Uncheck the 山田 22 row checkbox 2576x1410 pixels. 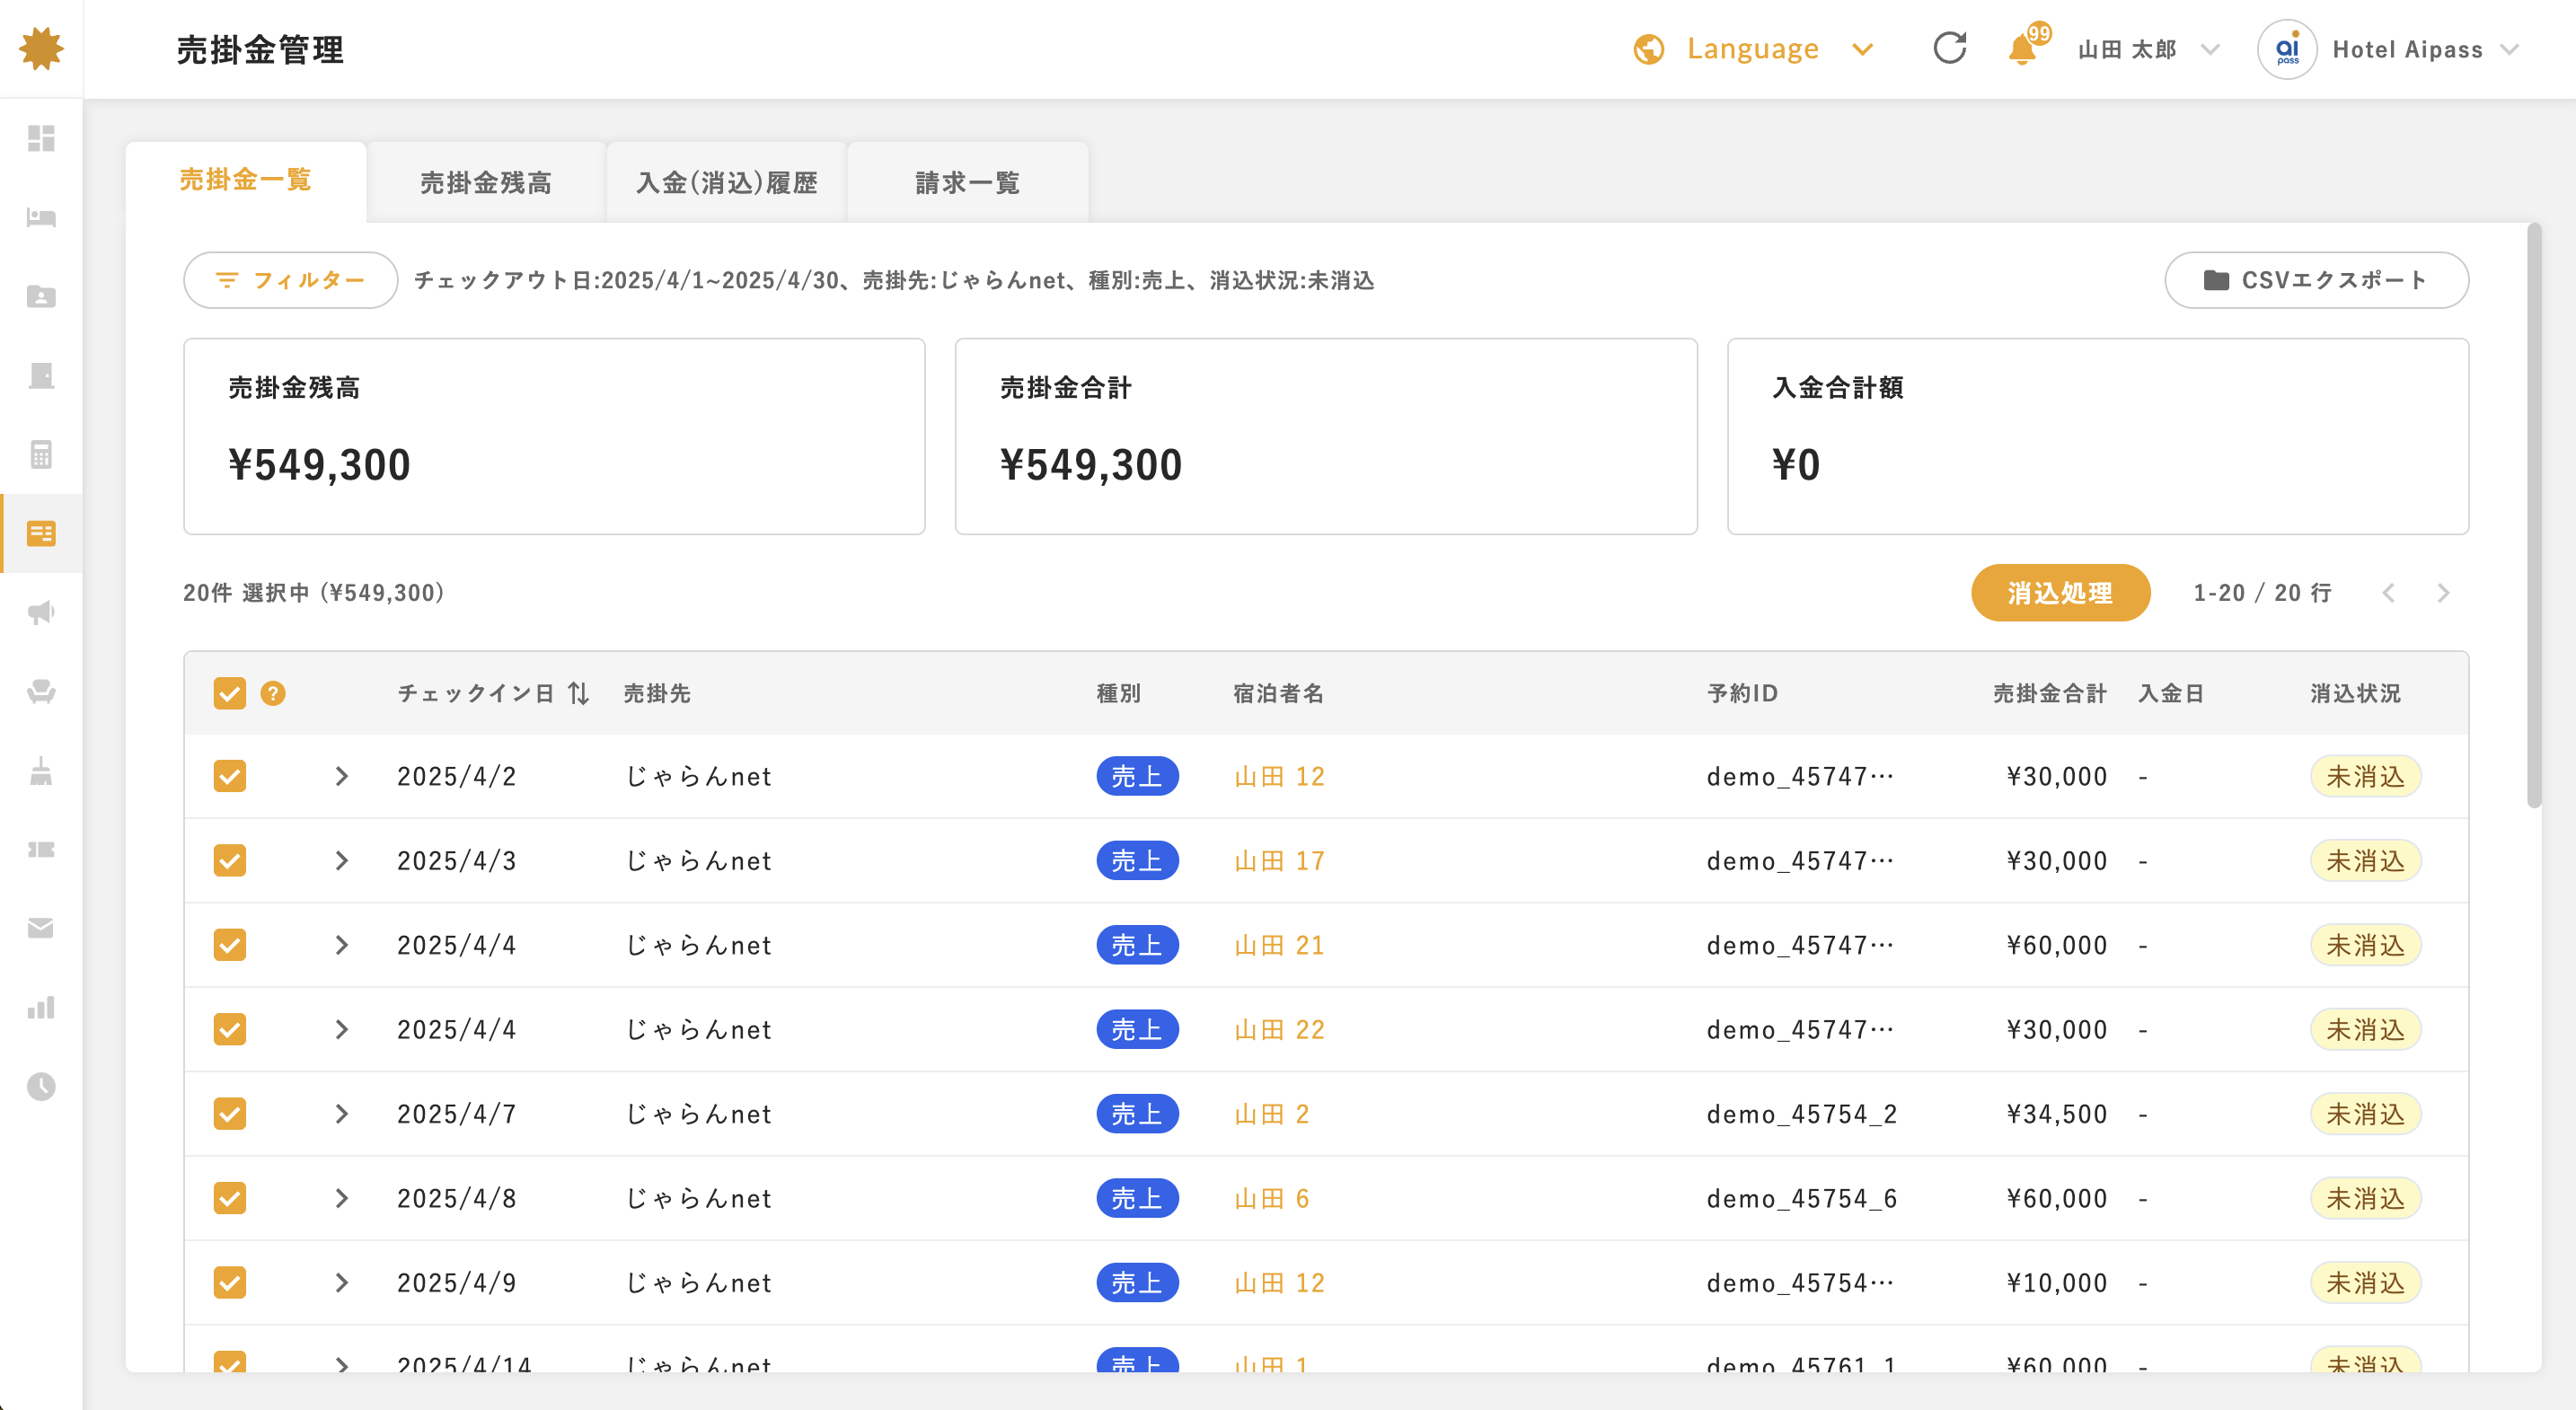click(230, 1029)
